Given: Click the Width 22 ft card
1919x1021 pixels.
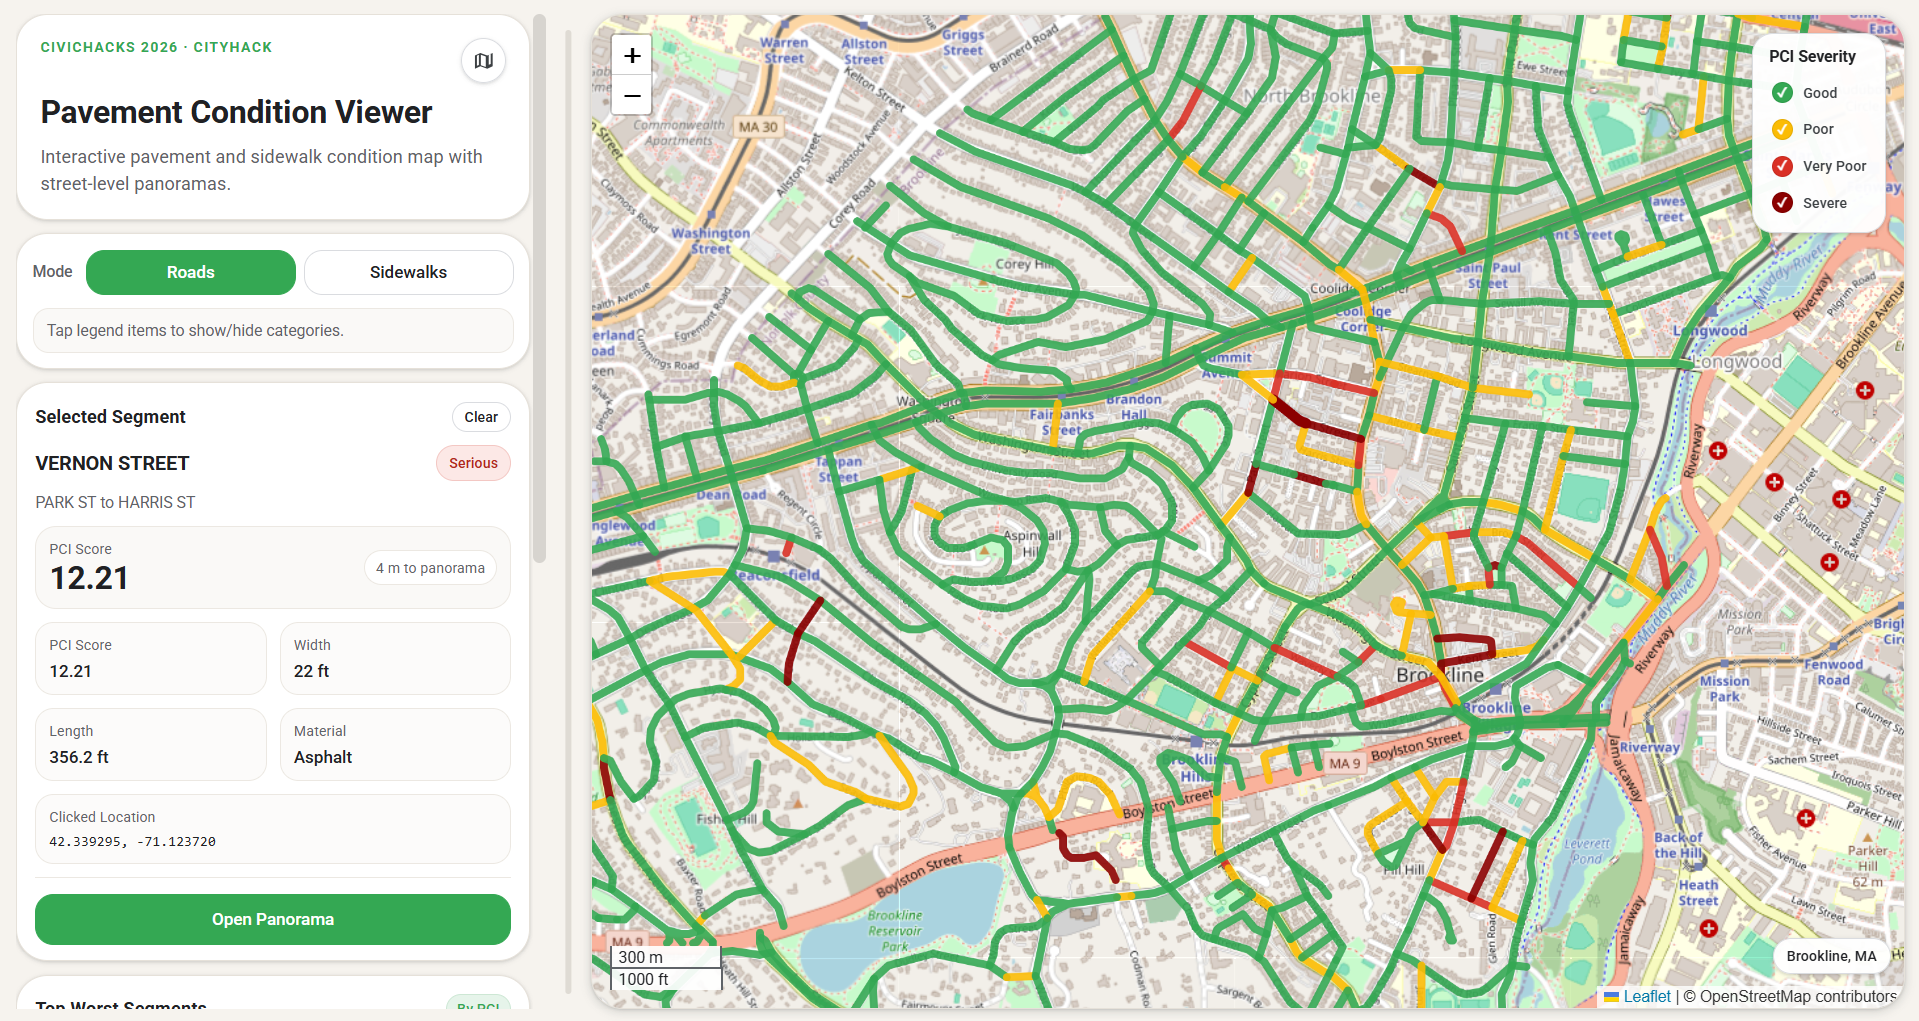Looking at the screenshot, I should click(396, 659).
